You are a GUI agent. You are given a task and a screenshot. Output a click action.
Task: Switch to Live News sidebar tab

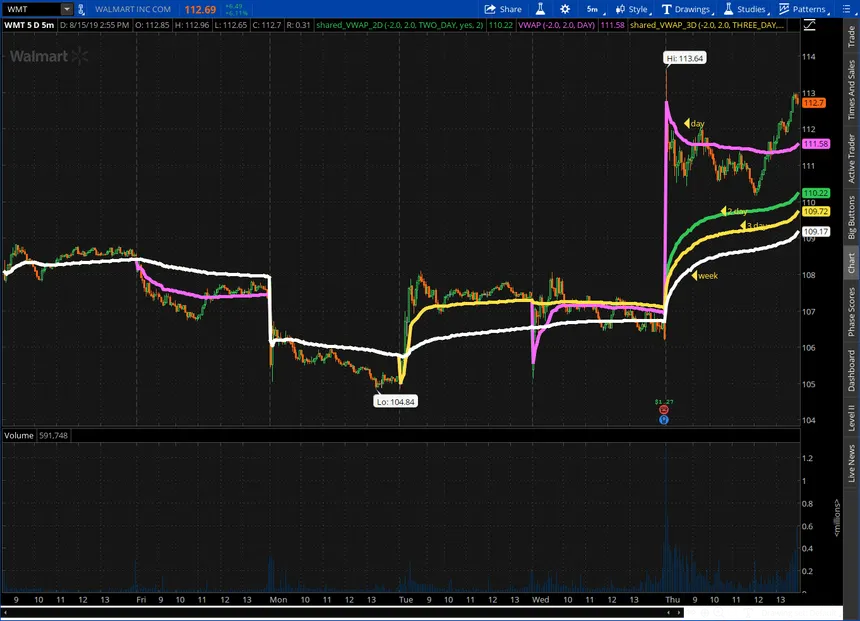coord(851,464)
